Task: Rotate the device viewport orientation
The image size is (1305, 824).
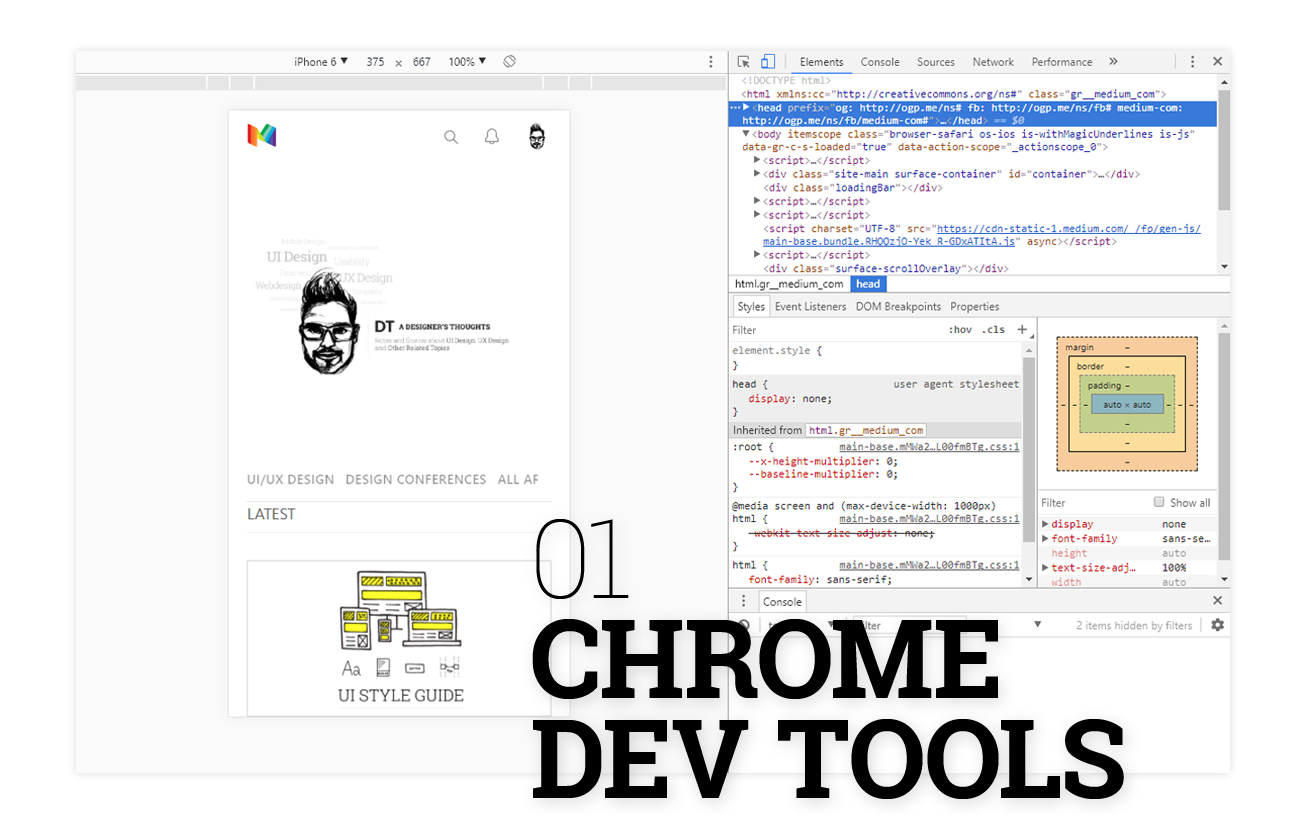Action: click(509, 62)
